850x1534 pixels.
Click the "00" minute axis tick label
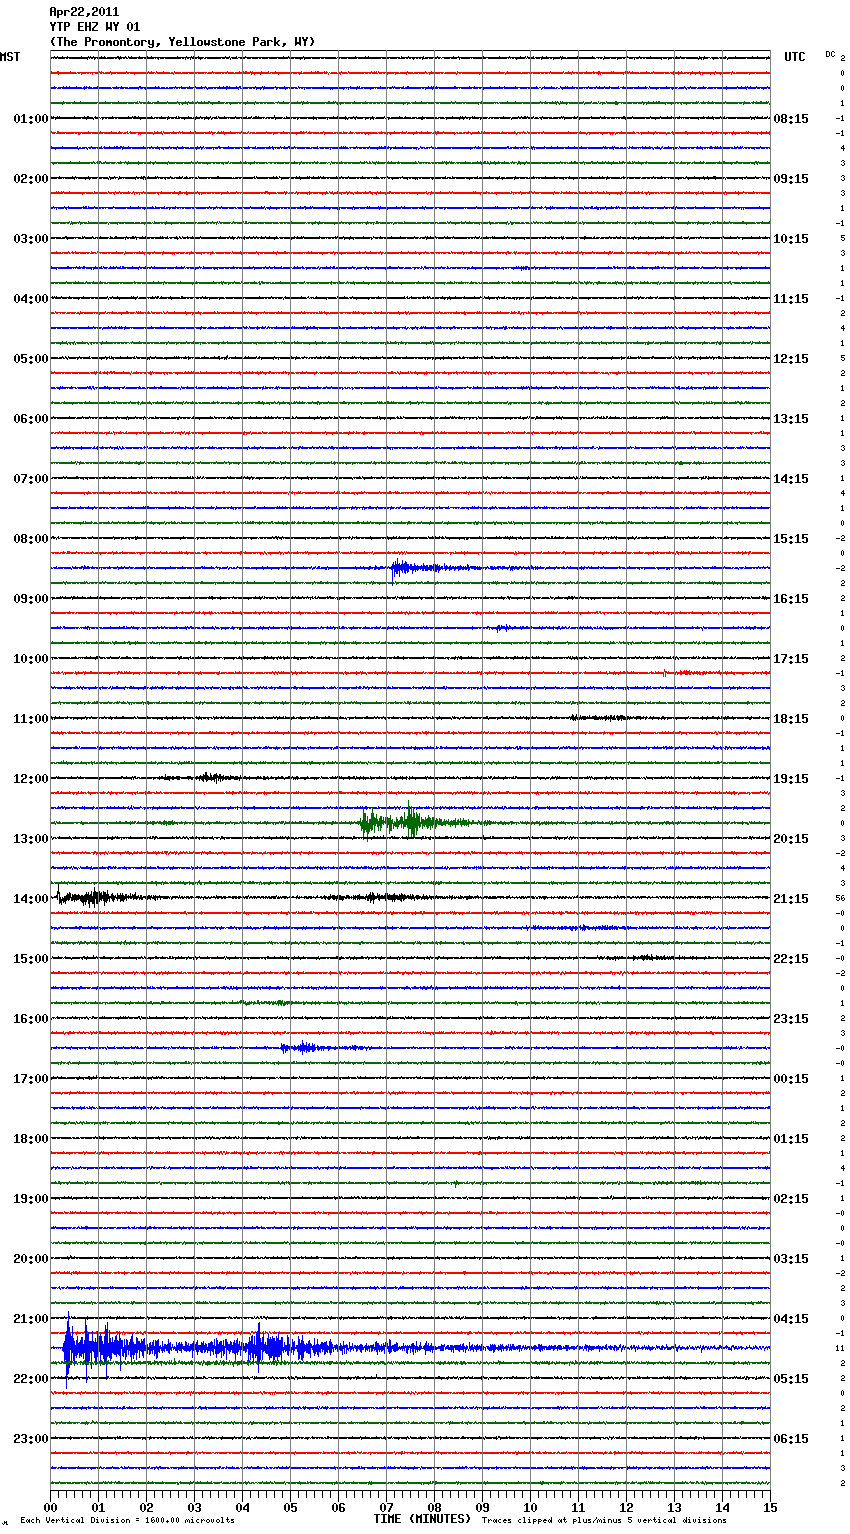[50, 1507]
